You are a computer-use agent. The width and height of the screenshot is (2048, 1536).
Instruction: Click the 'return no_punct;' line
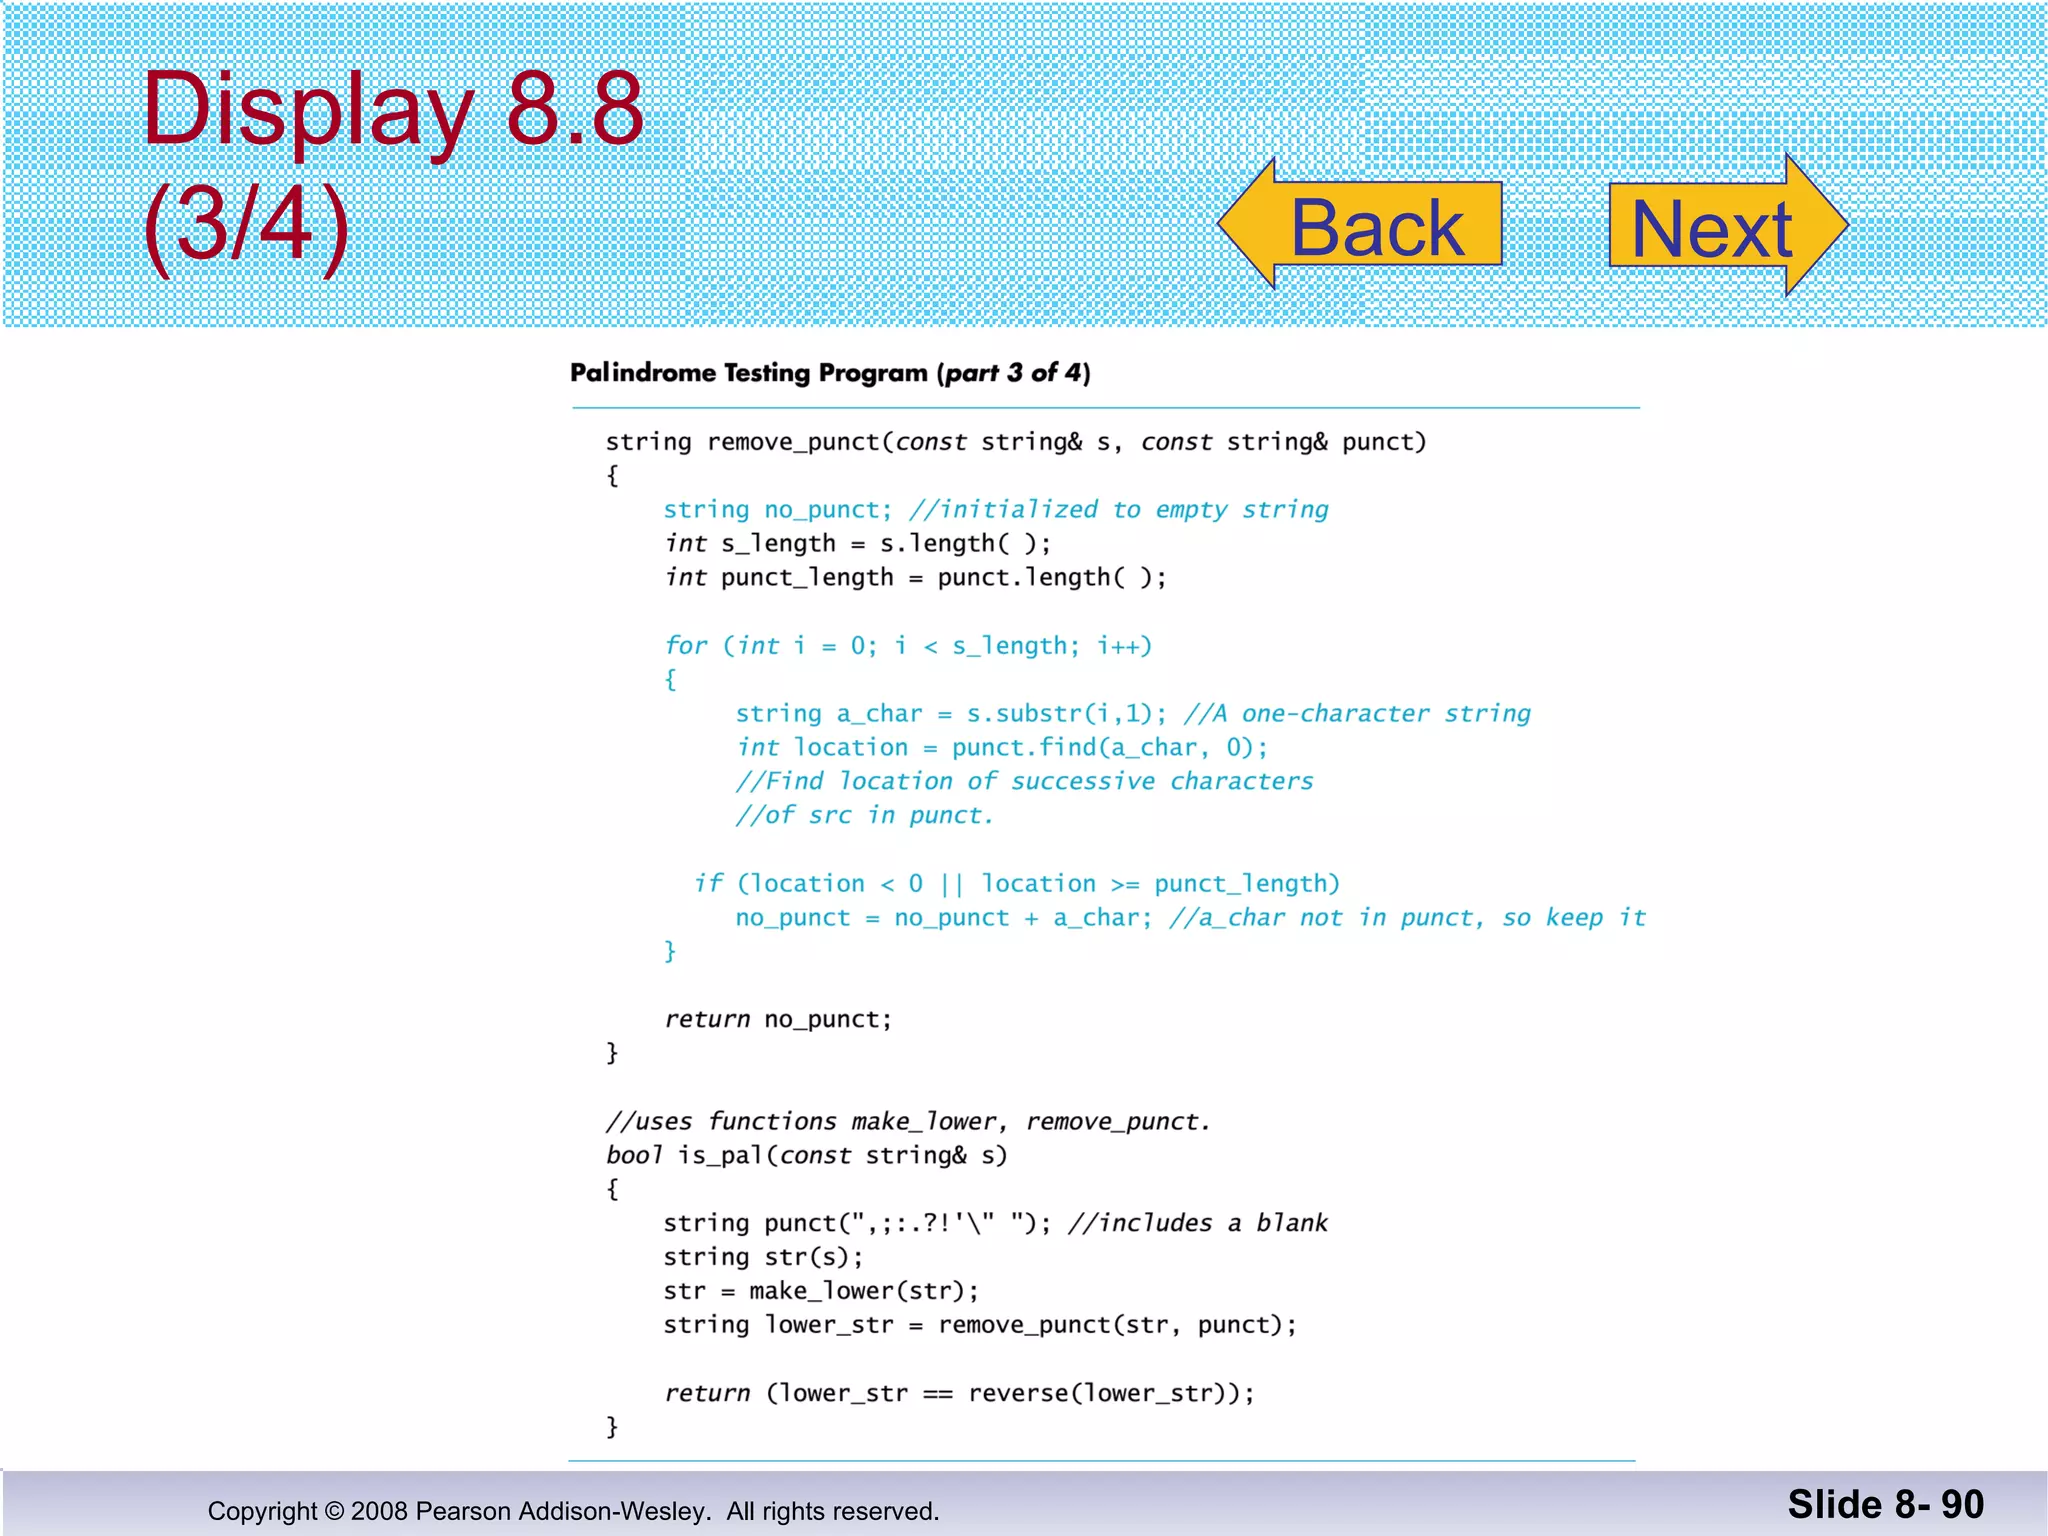tap(778, 1020)
